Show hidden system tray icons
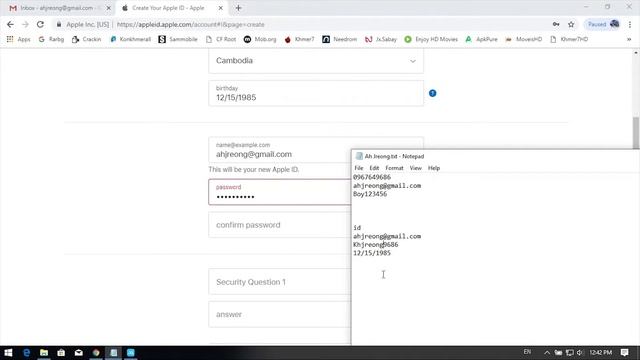This screenshot has height=360, width=640. pos(547,353)
